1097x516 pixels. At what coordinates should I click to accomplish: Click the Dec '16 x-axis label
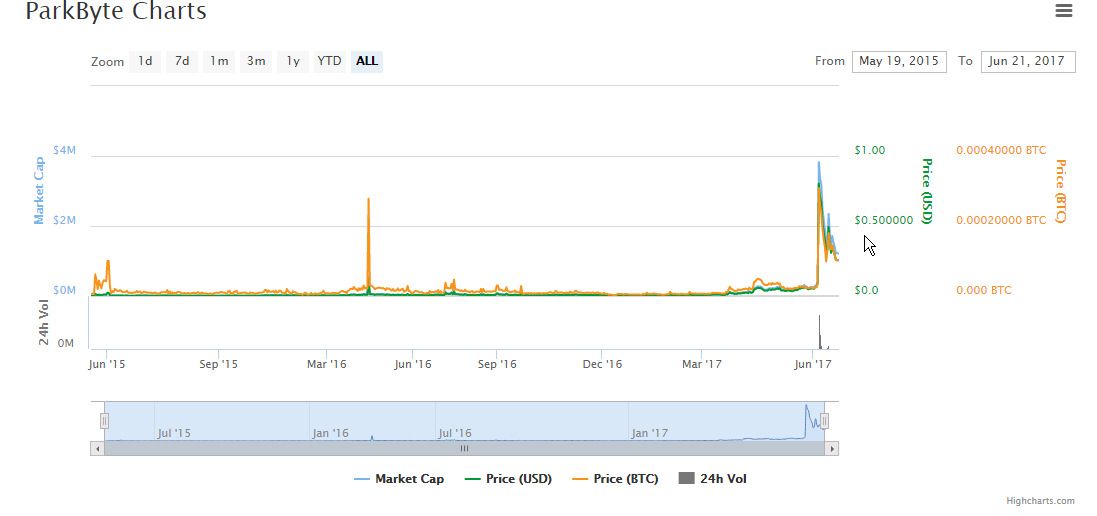602,364
